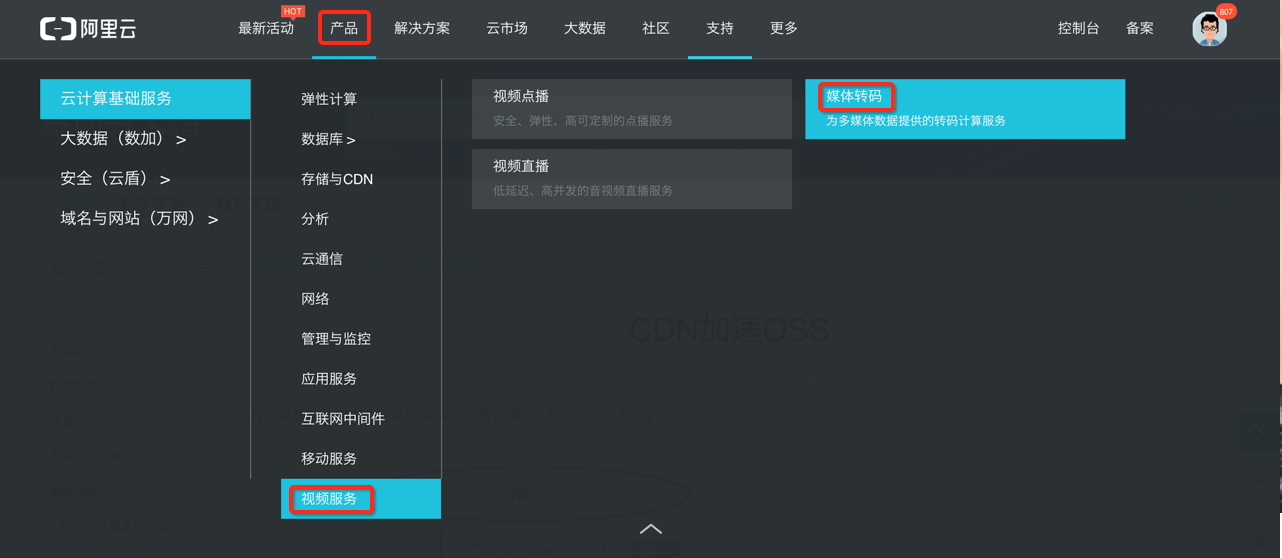Select 云计算基础服务 category

tap(145, 99)
